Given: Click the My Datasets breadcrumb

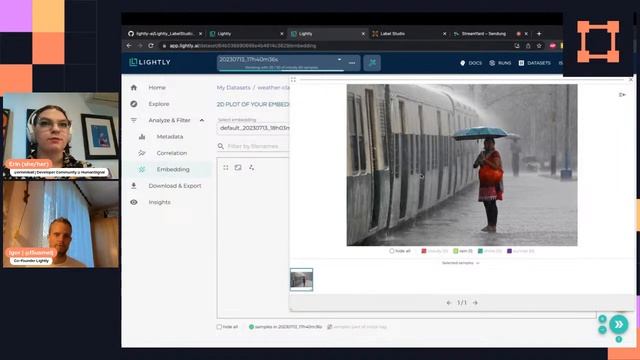Looking at the screenshot, I should pyautogui.click(x=233, y=87).
